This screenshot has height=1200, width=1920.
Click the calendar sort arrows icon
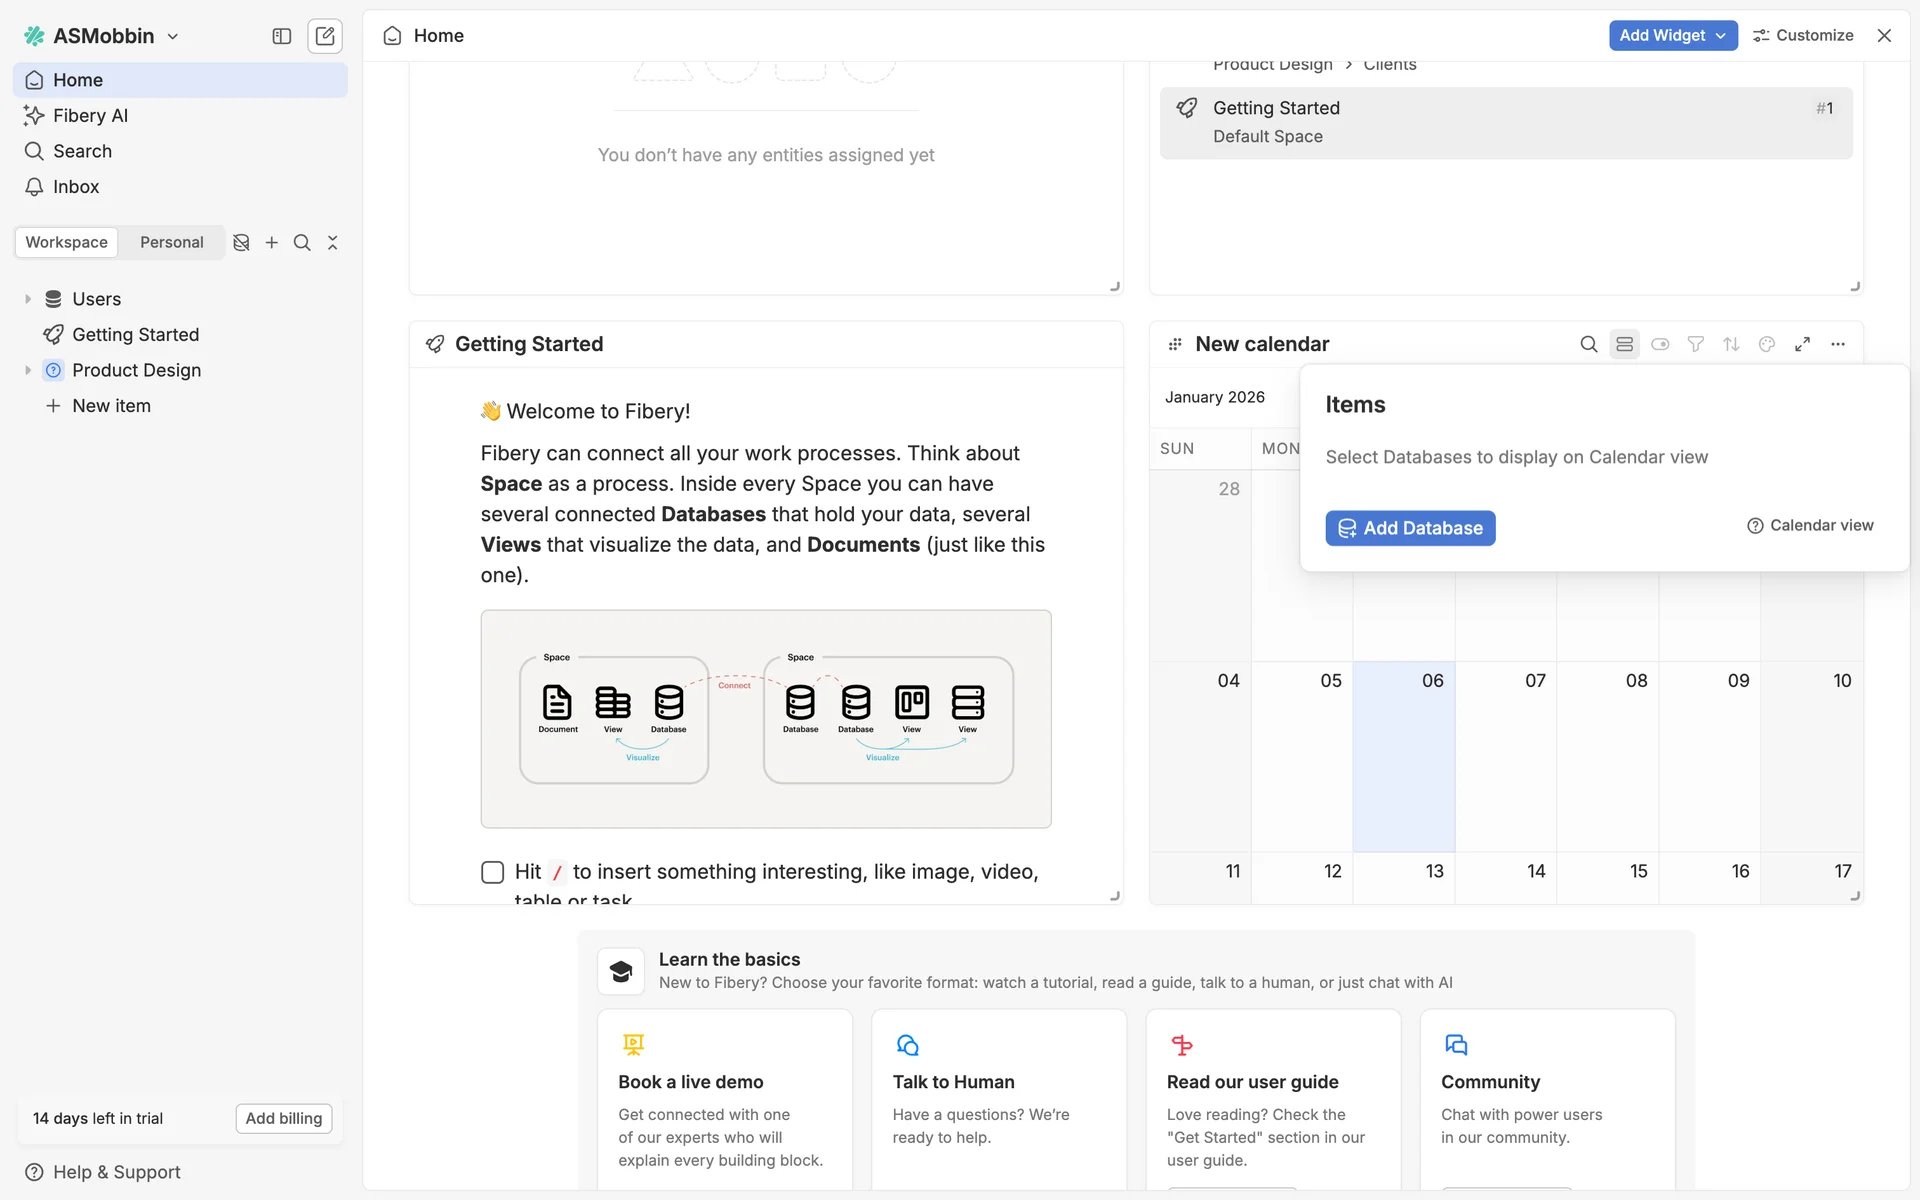[x=1731, y=344]
